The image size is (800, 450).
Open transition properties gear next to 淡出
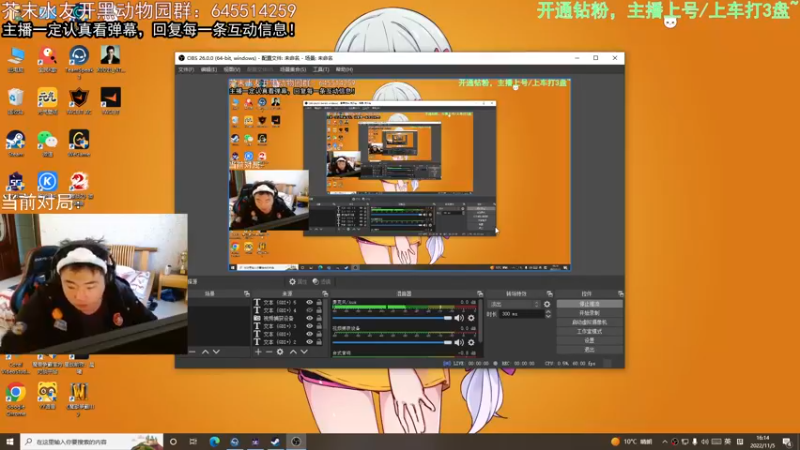point(547,304)
